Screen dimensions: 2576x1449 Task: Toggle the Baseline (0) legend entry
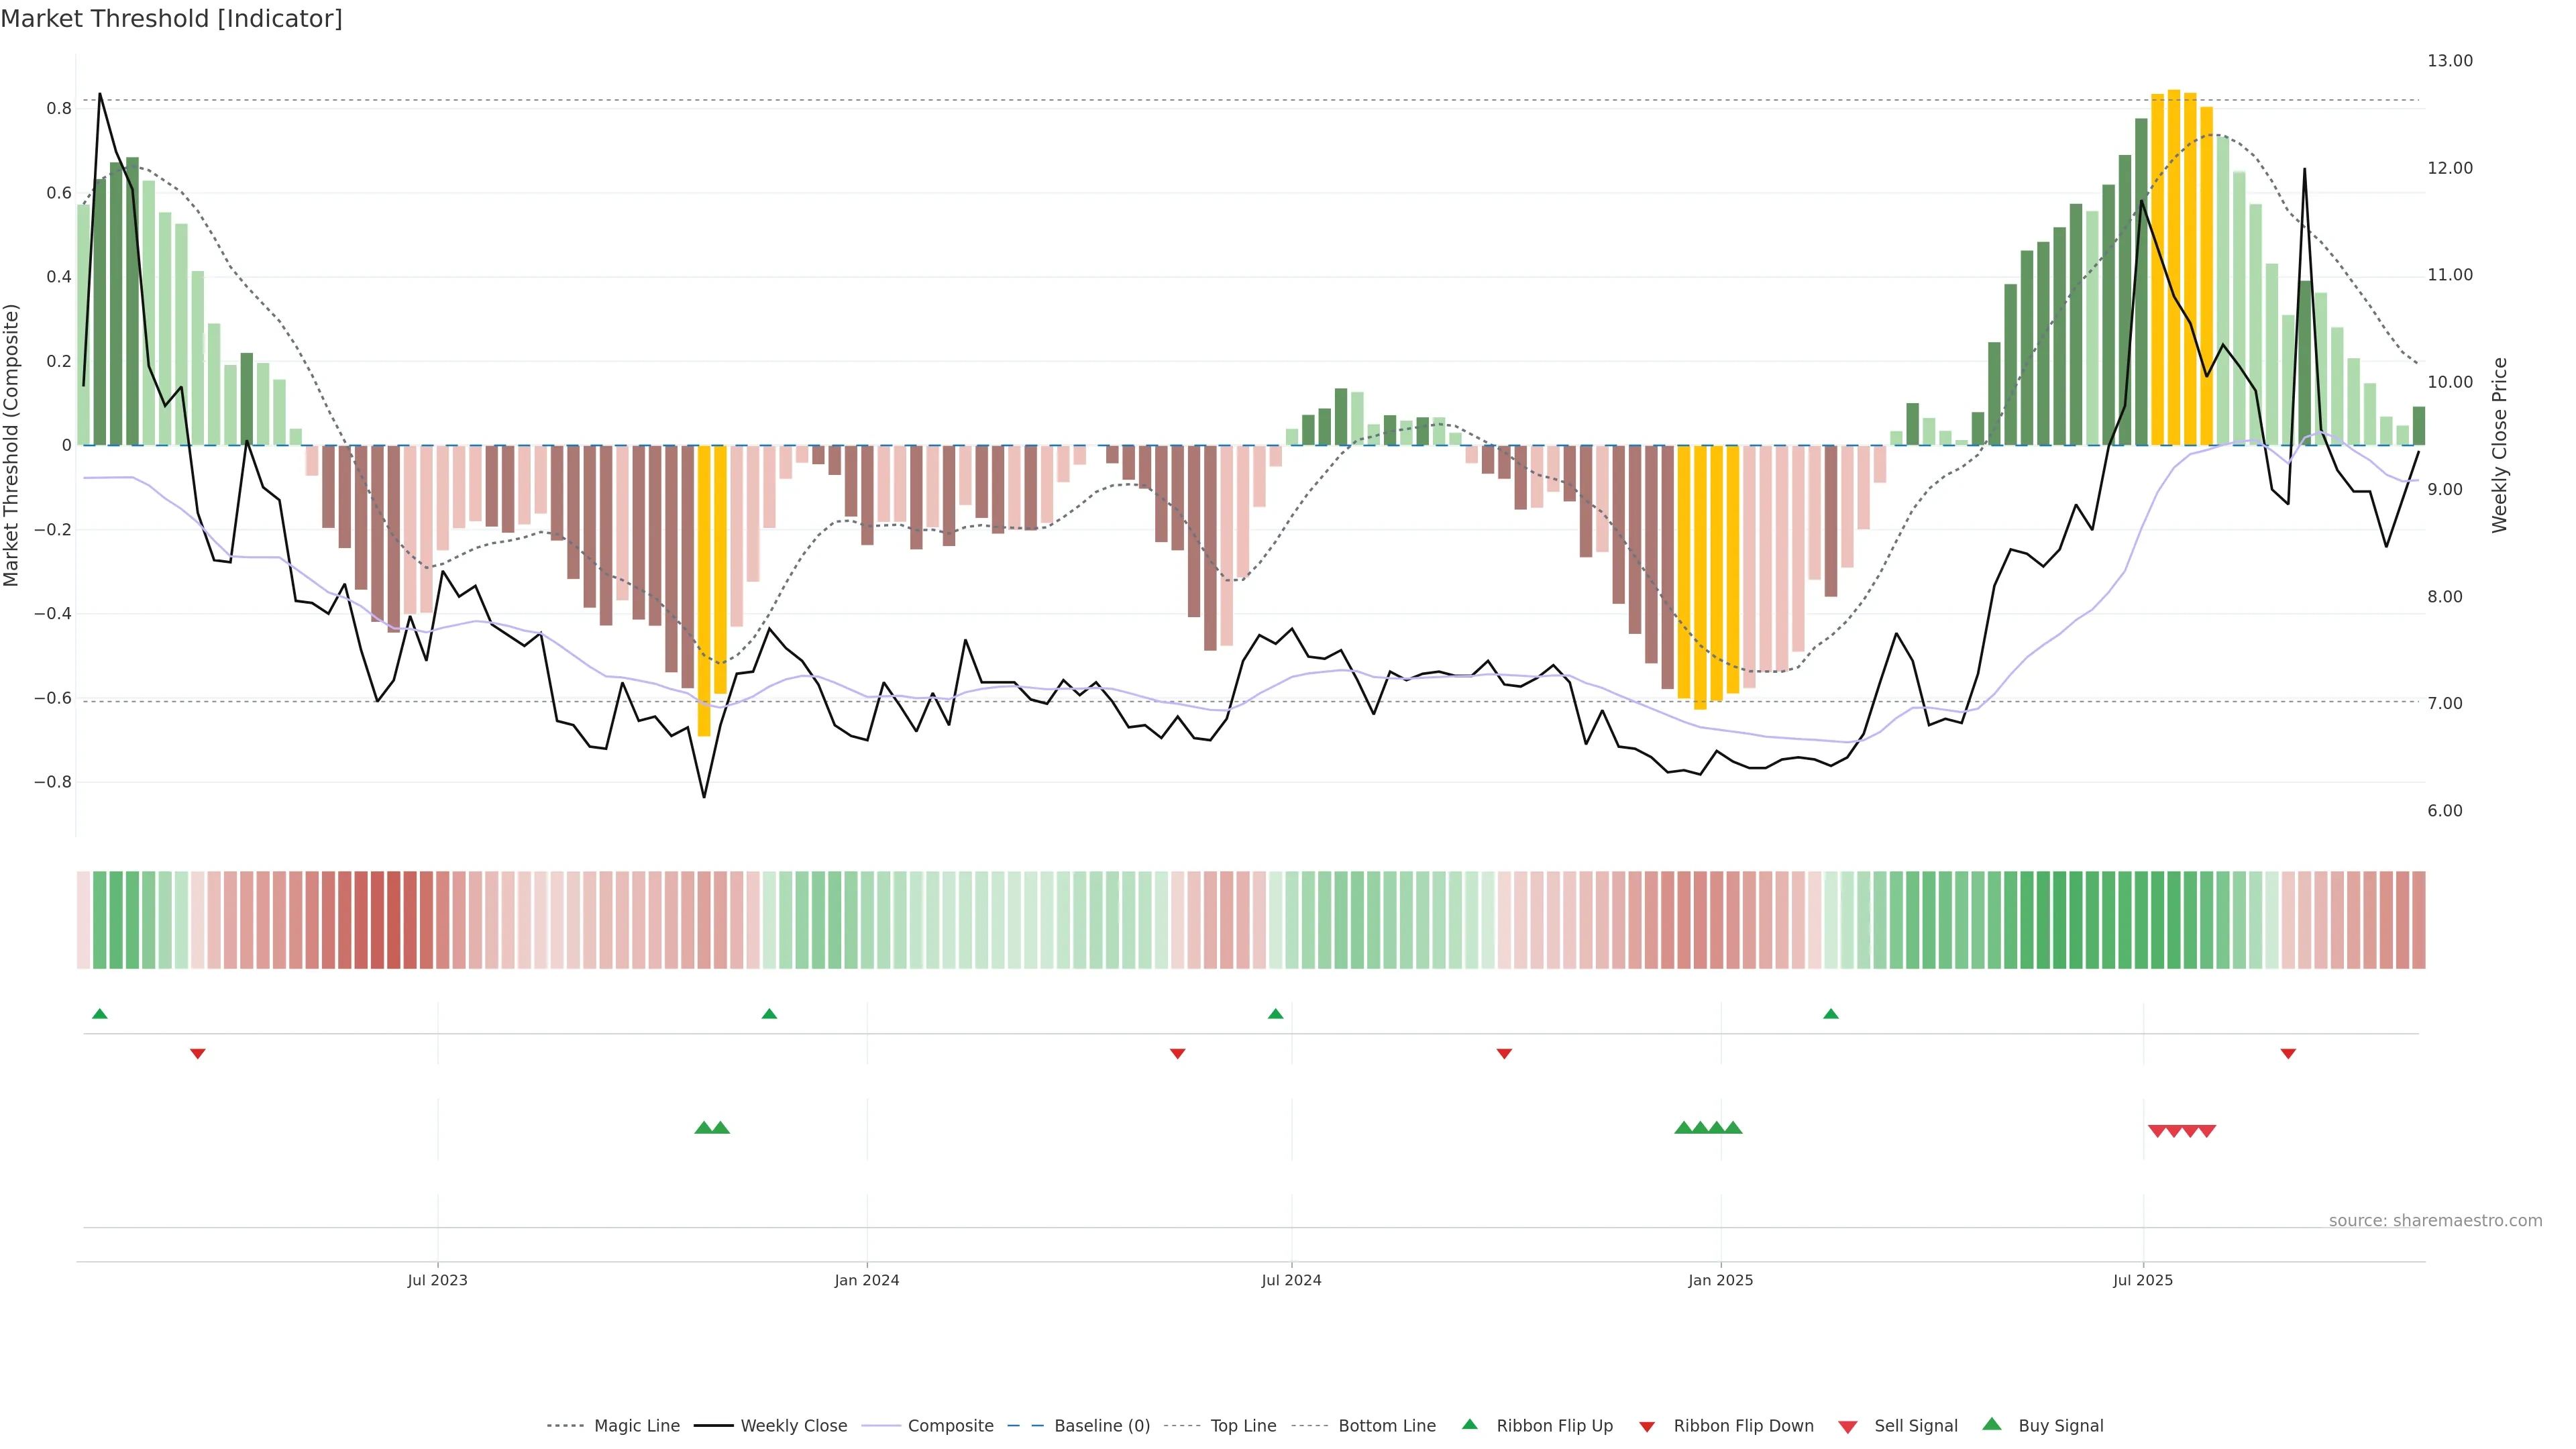[1101, 1425]
